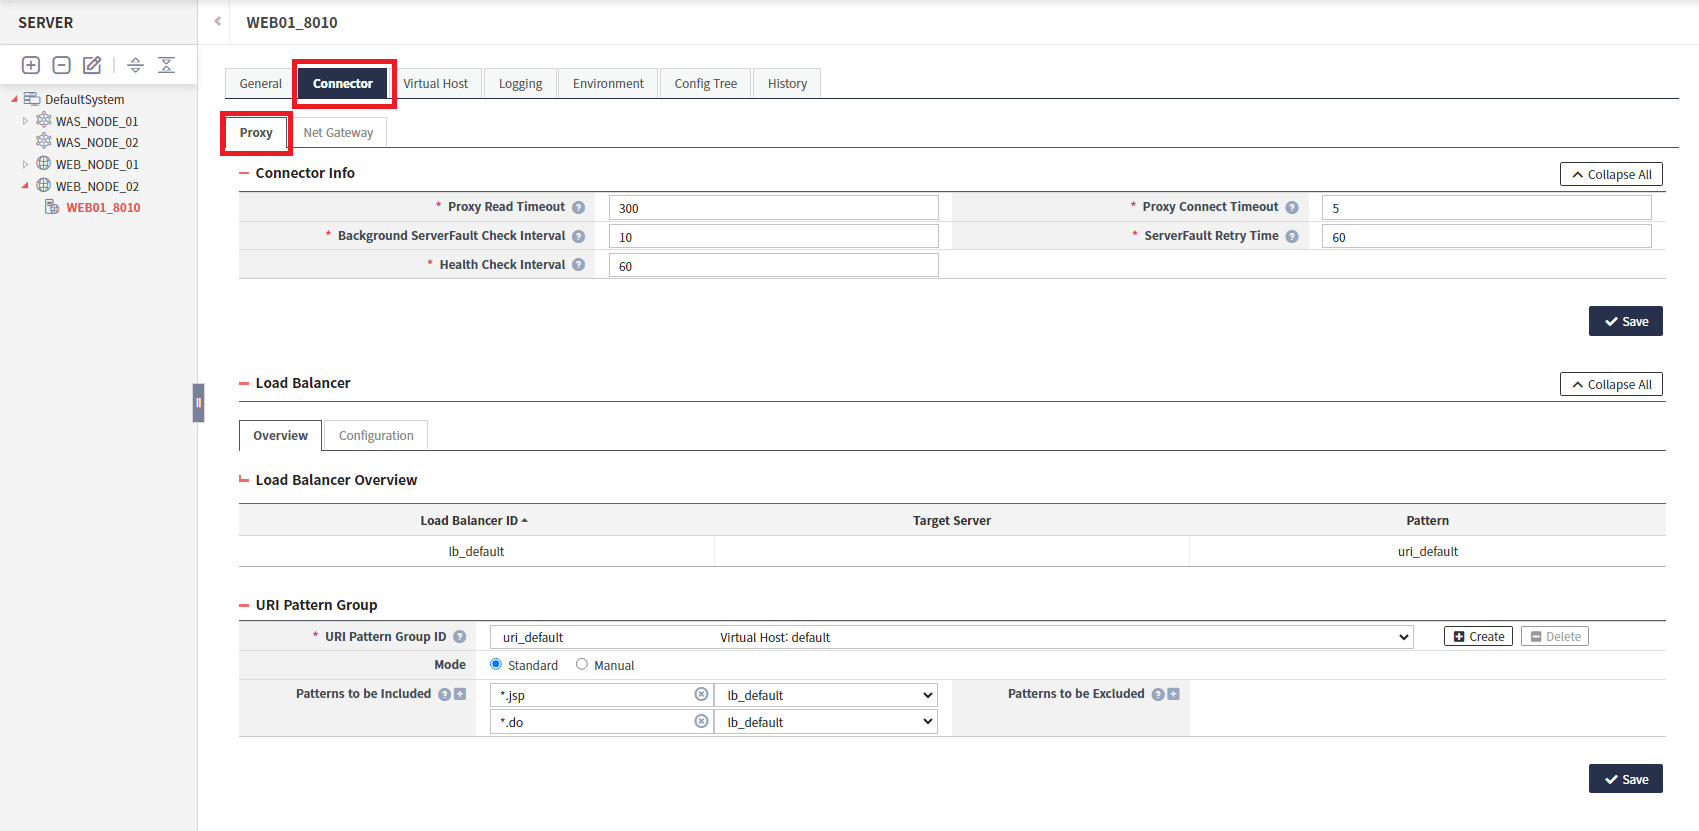
Task: Switch to Virtual Host tab
Action: pos(435,84)
